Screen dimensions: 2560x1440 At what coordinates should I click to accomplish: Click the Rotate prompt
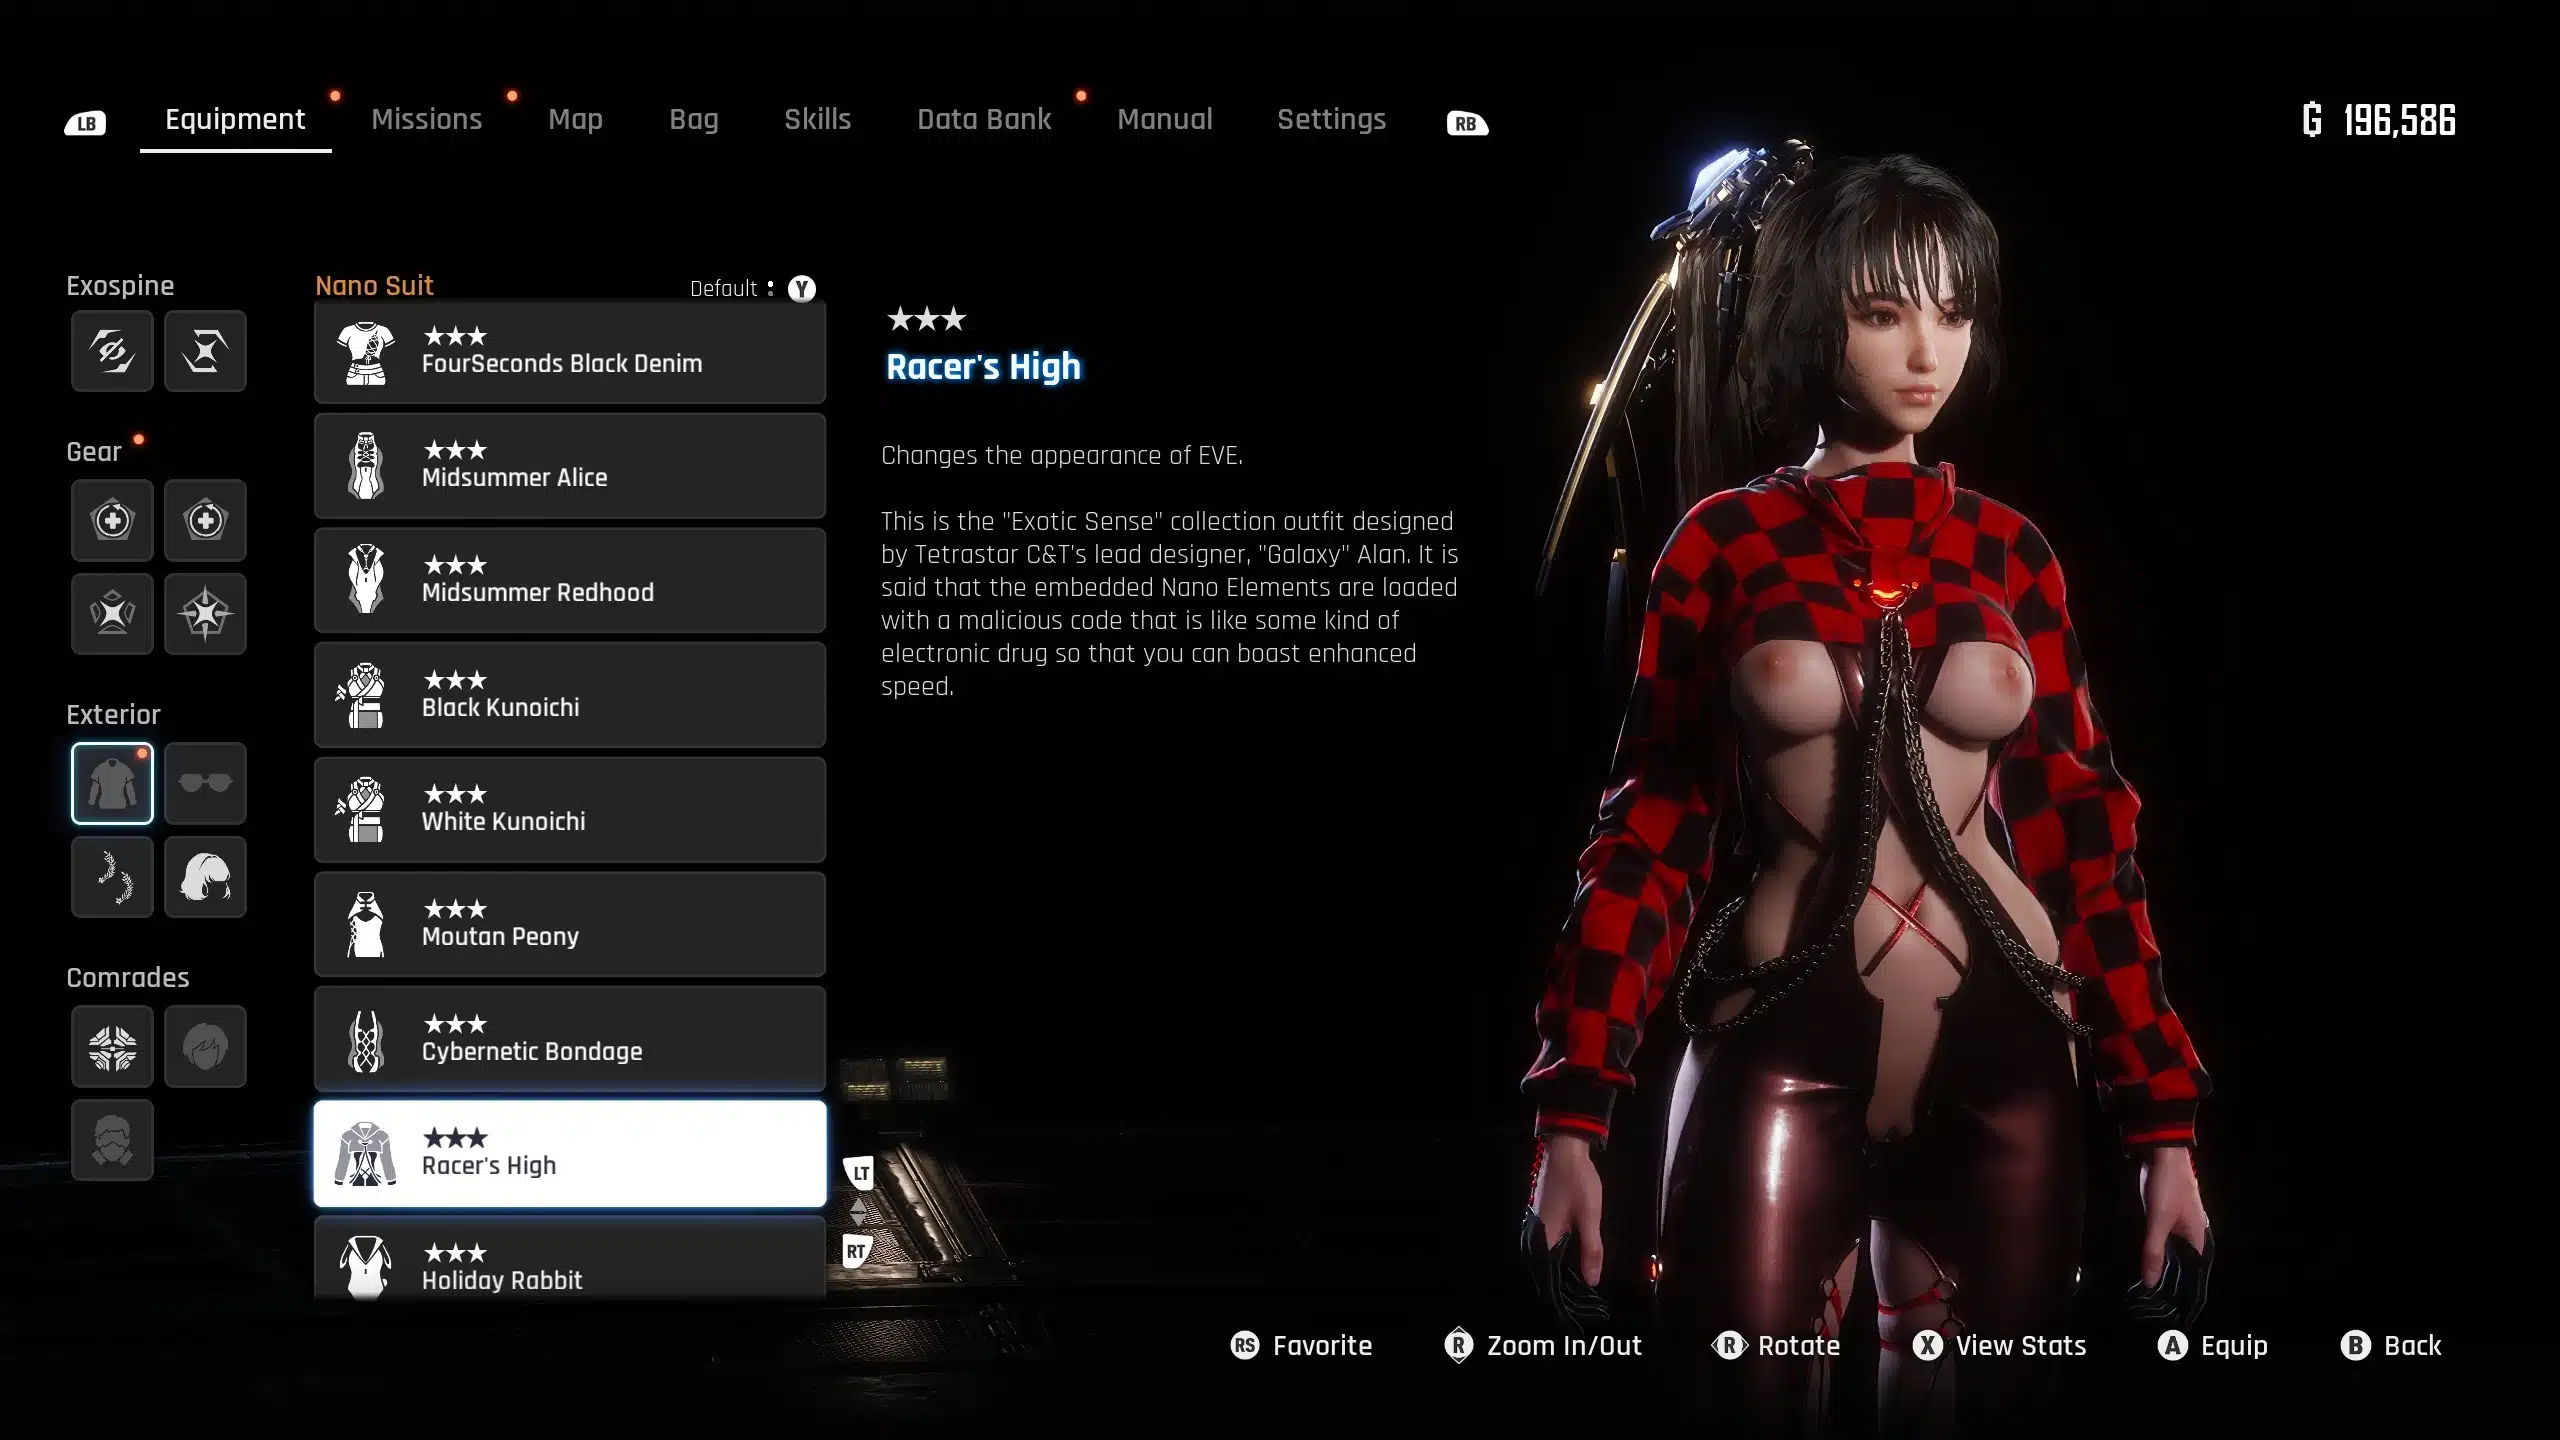pos(1777,1346)
